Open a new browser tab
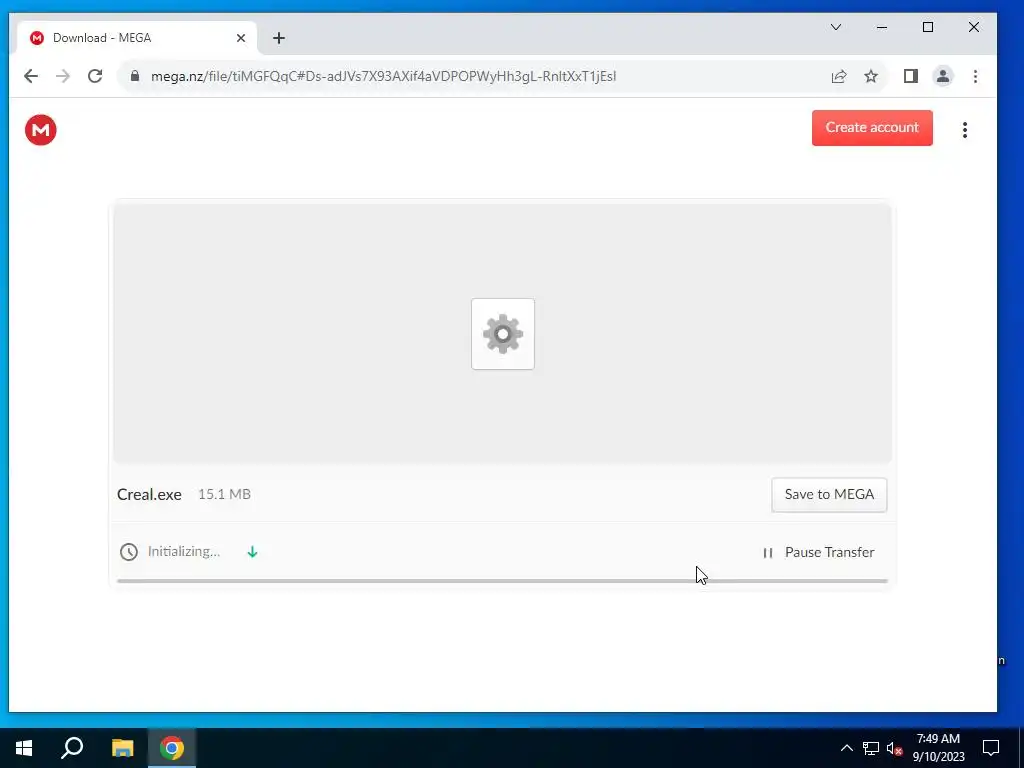The width and height of the screenshot is (1024, 768). [279, 38]
